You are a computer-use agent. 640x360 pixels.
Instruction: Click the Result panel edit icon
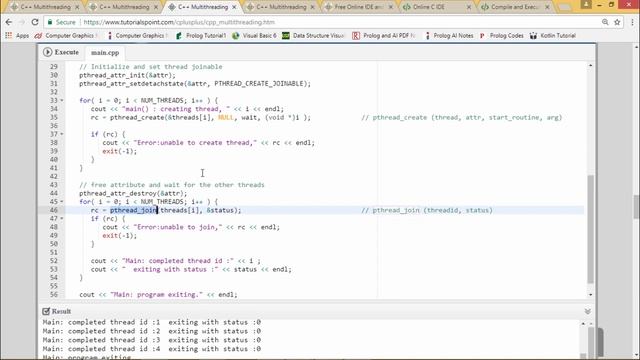pos(46,311)
